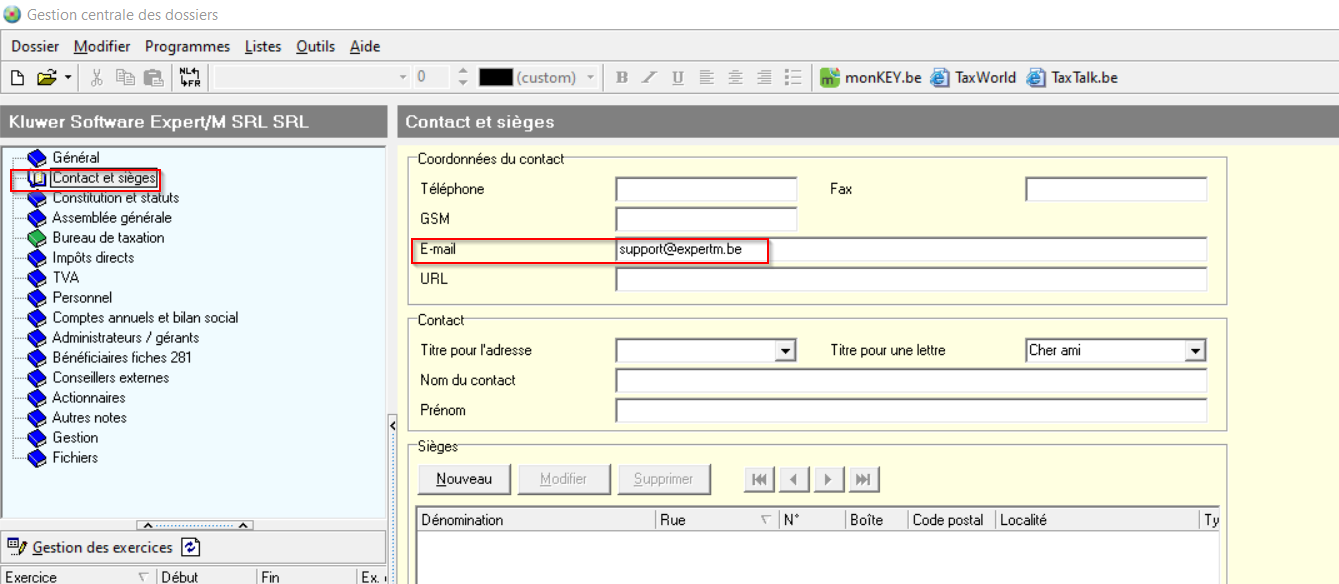Click the Cut scissors icon
The width and height of the screenshot is (1339, 584).
tap(97, 77)
